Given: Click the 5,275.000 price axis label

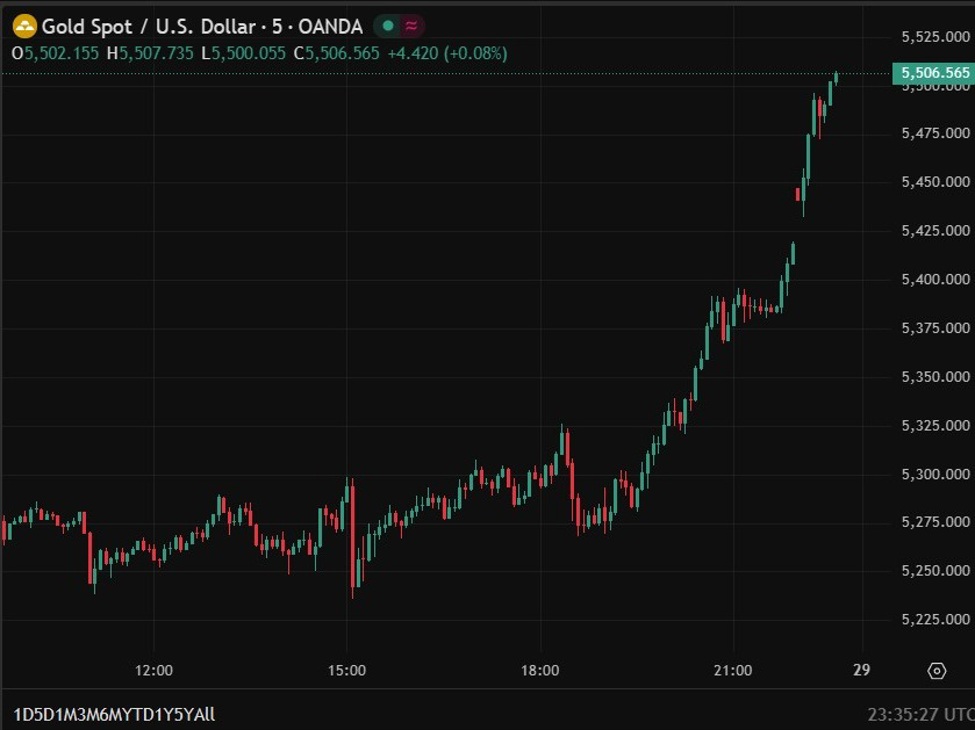Looking at the screenshot, I should click(x=935, y=522).
